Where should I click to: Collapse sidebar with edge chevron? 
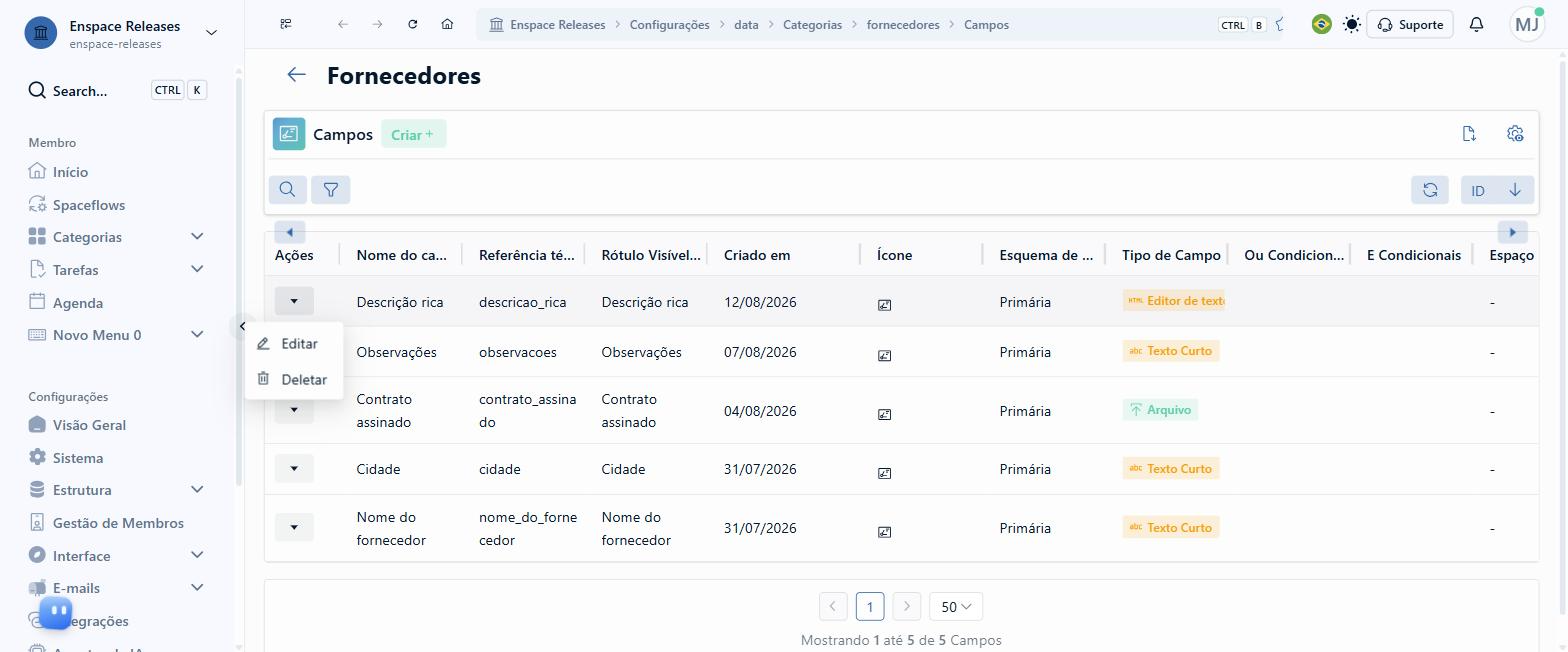242,326
